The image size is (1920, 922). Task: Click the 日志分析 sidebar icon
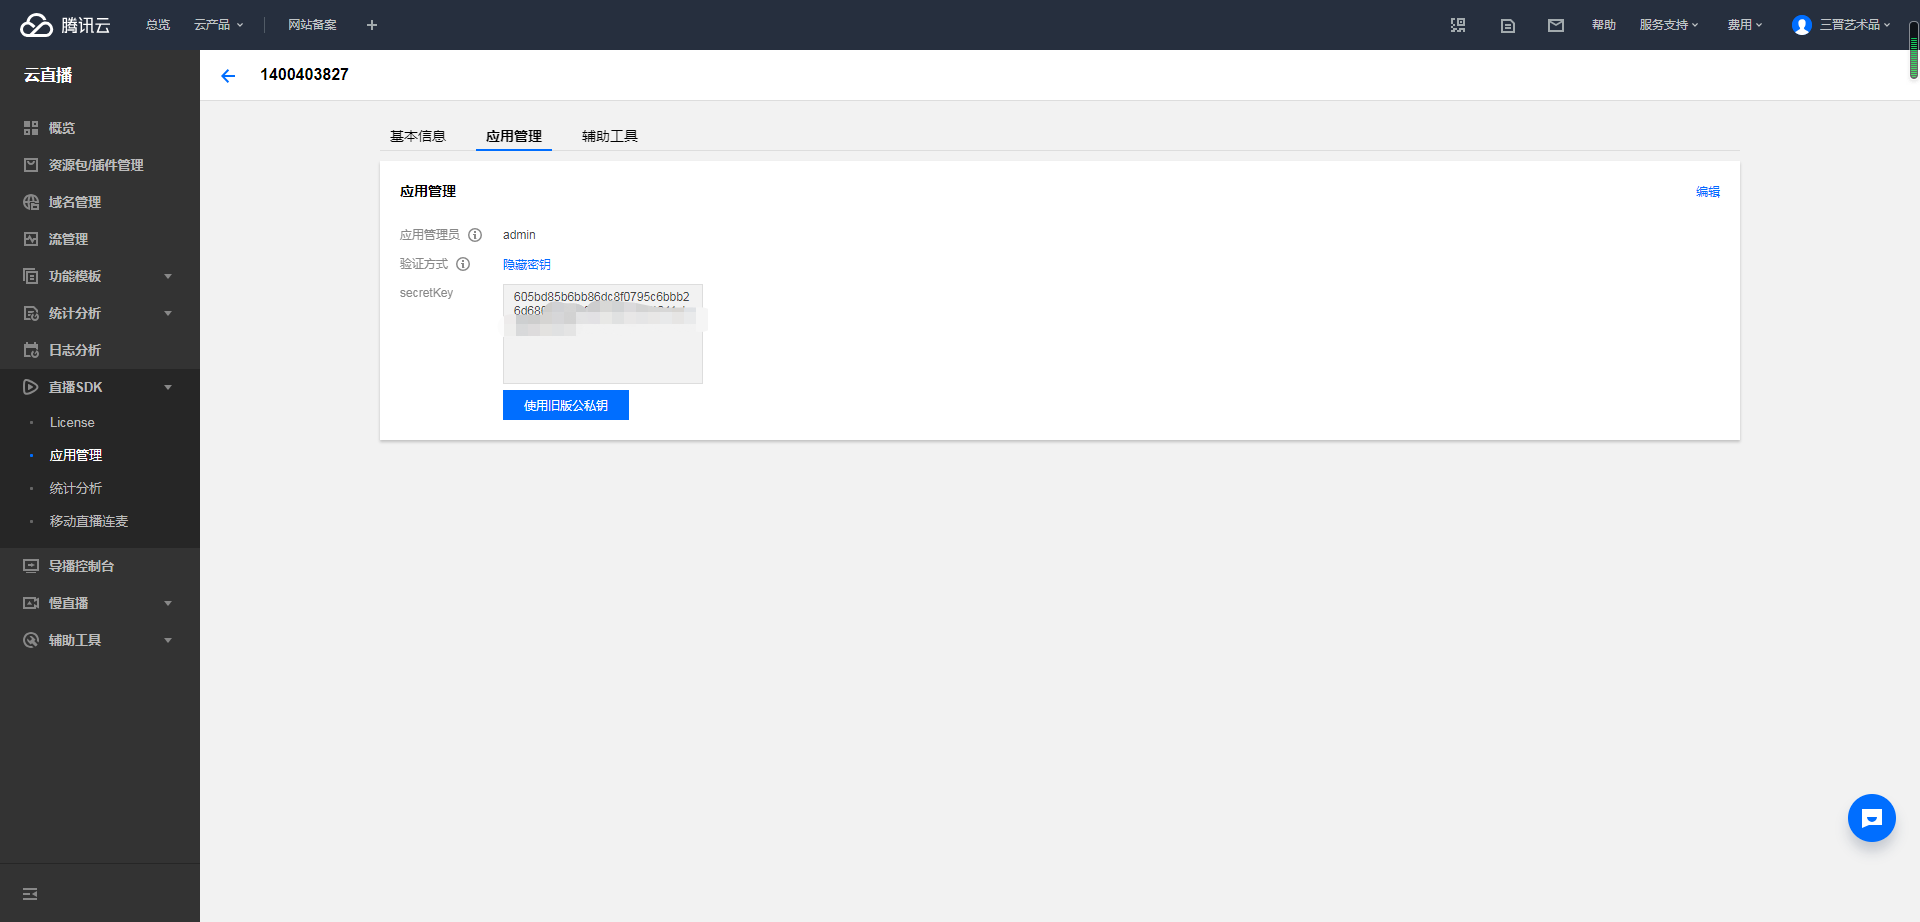31,350
